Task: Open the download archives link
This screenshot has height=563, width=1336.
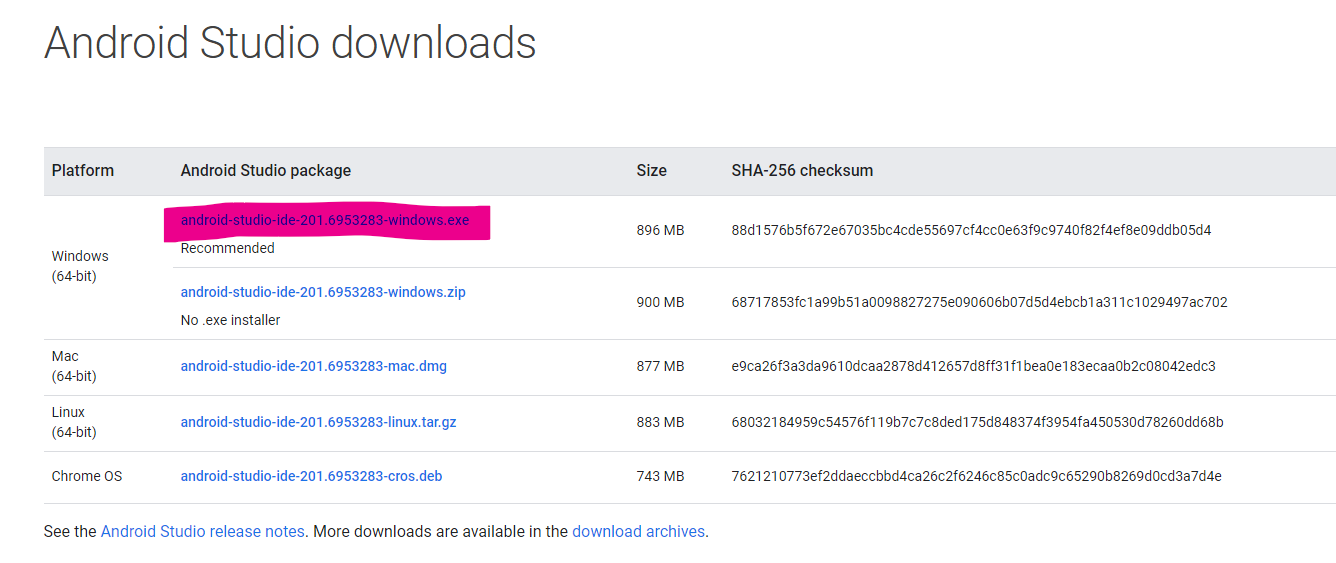Action: pos(638,532)
